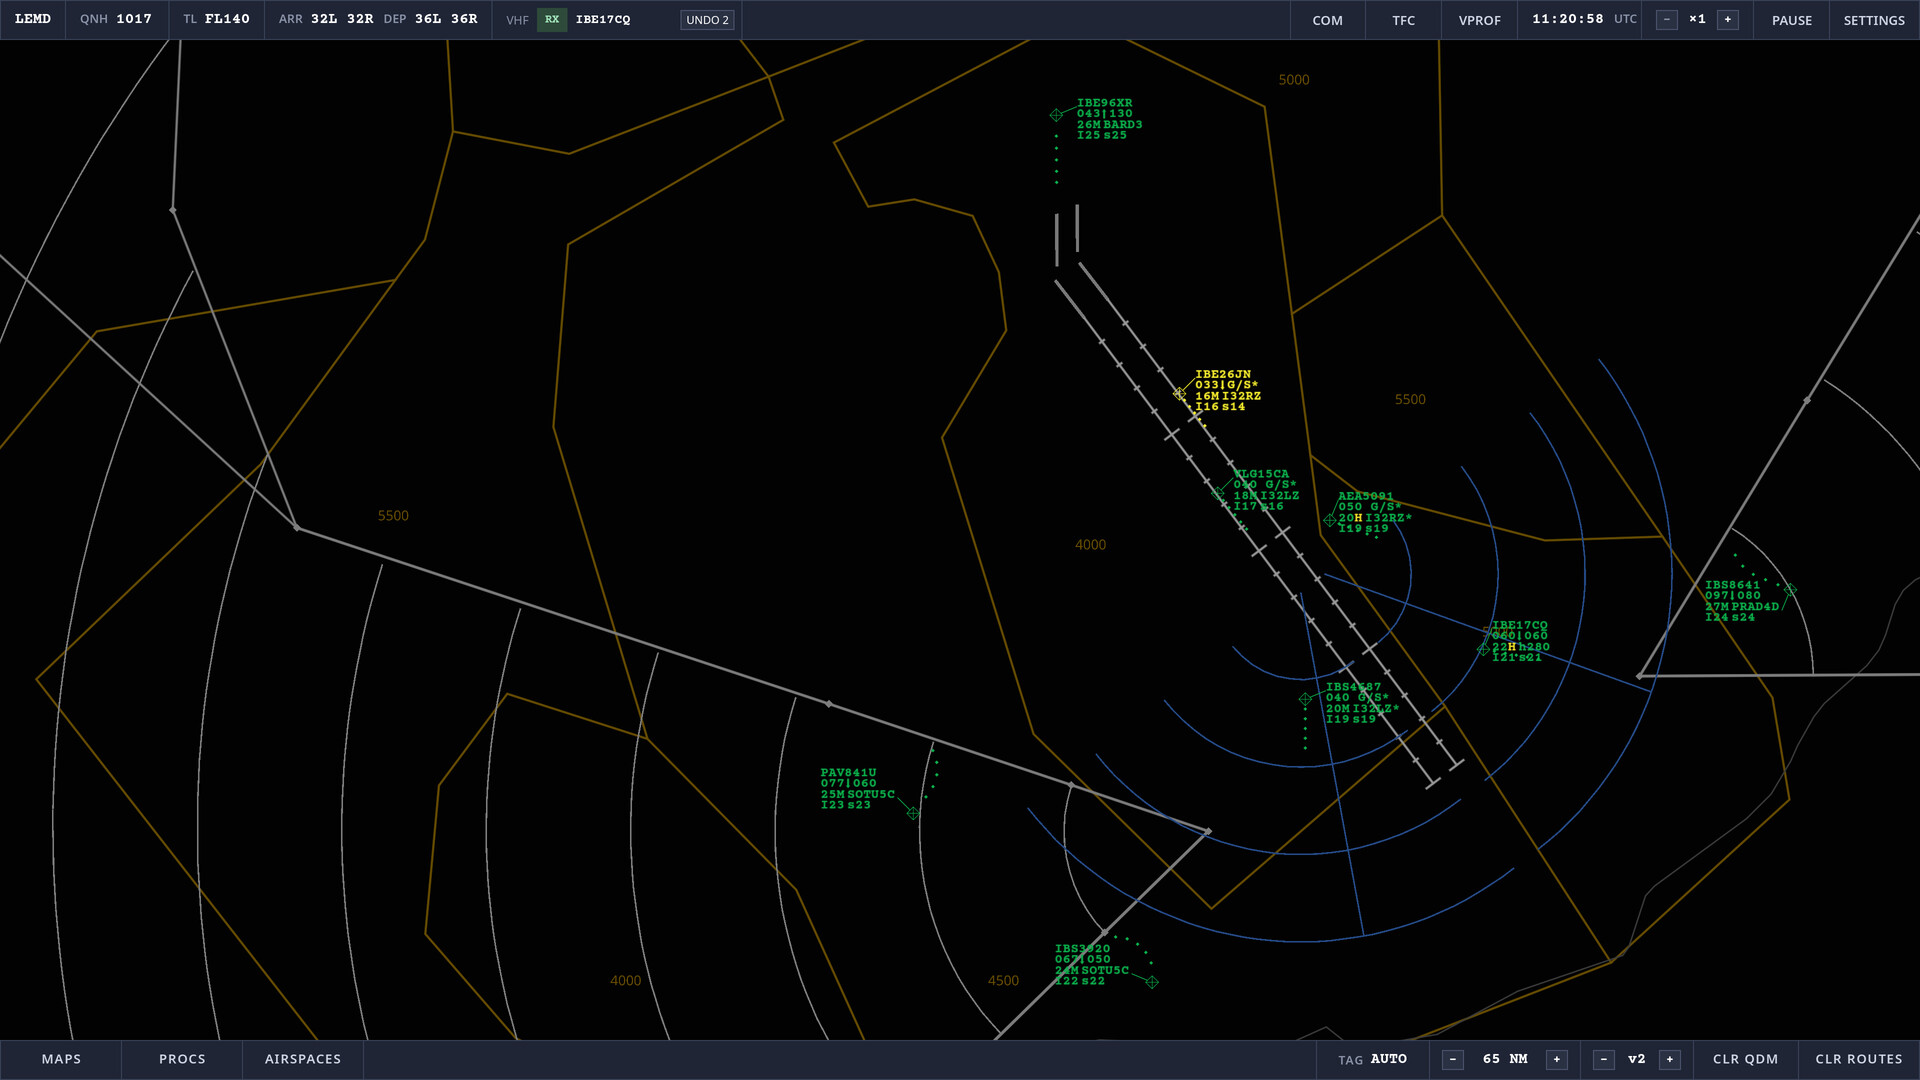The image size is (1920, 1080).
Task: Click the TL FL140 value
Action: click(x=227, y=19)
